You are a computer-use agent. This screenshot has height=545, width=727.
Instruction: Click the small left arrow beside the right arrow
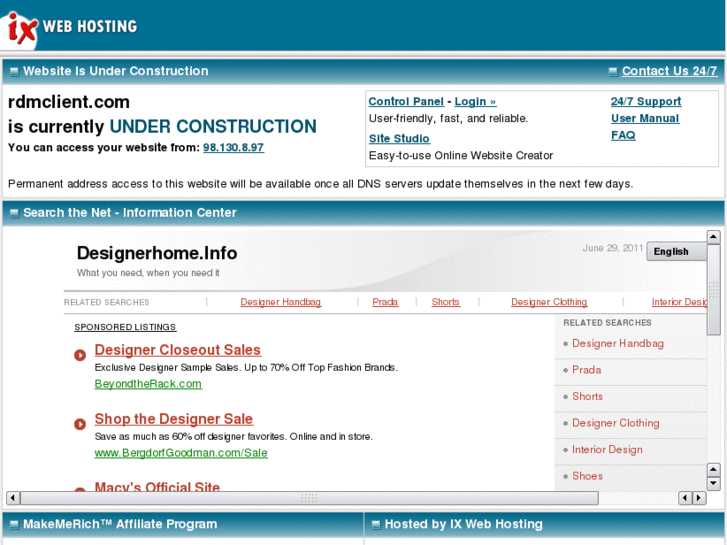click(x=685, y=498)
